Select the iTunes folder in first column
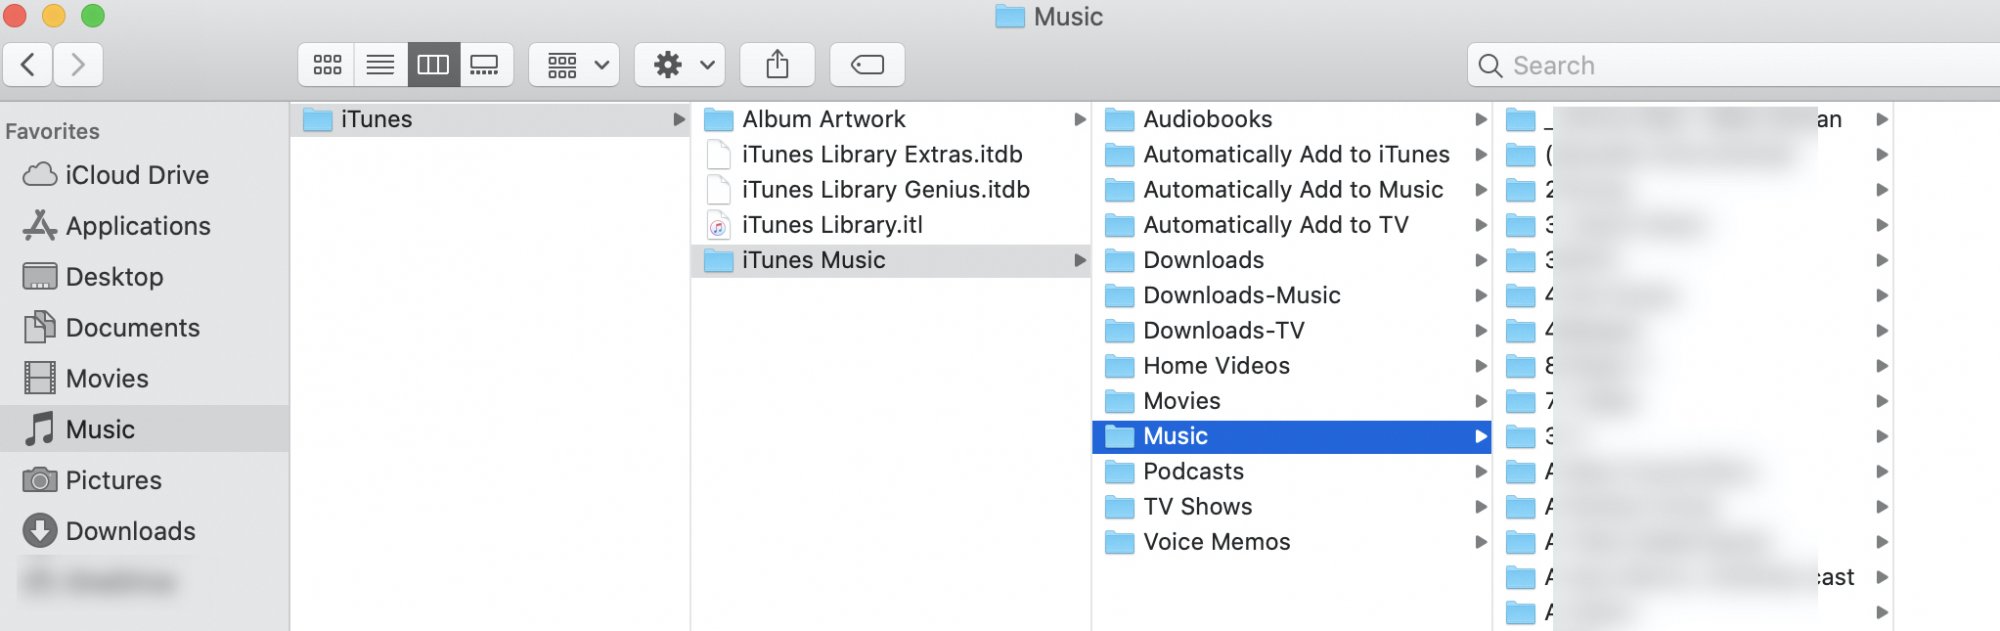 pyautogui.click(x=490, y=119)
